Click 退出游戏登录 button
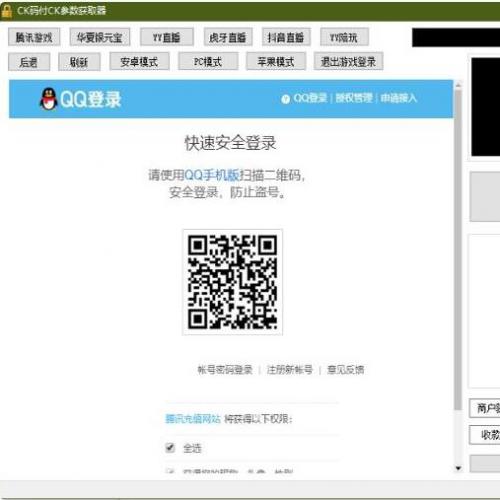The height and width of the screenshot is (500, 500). (348, 62)
